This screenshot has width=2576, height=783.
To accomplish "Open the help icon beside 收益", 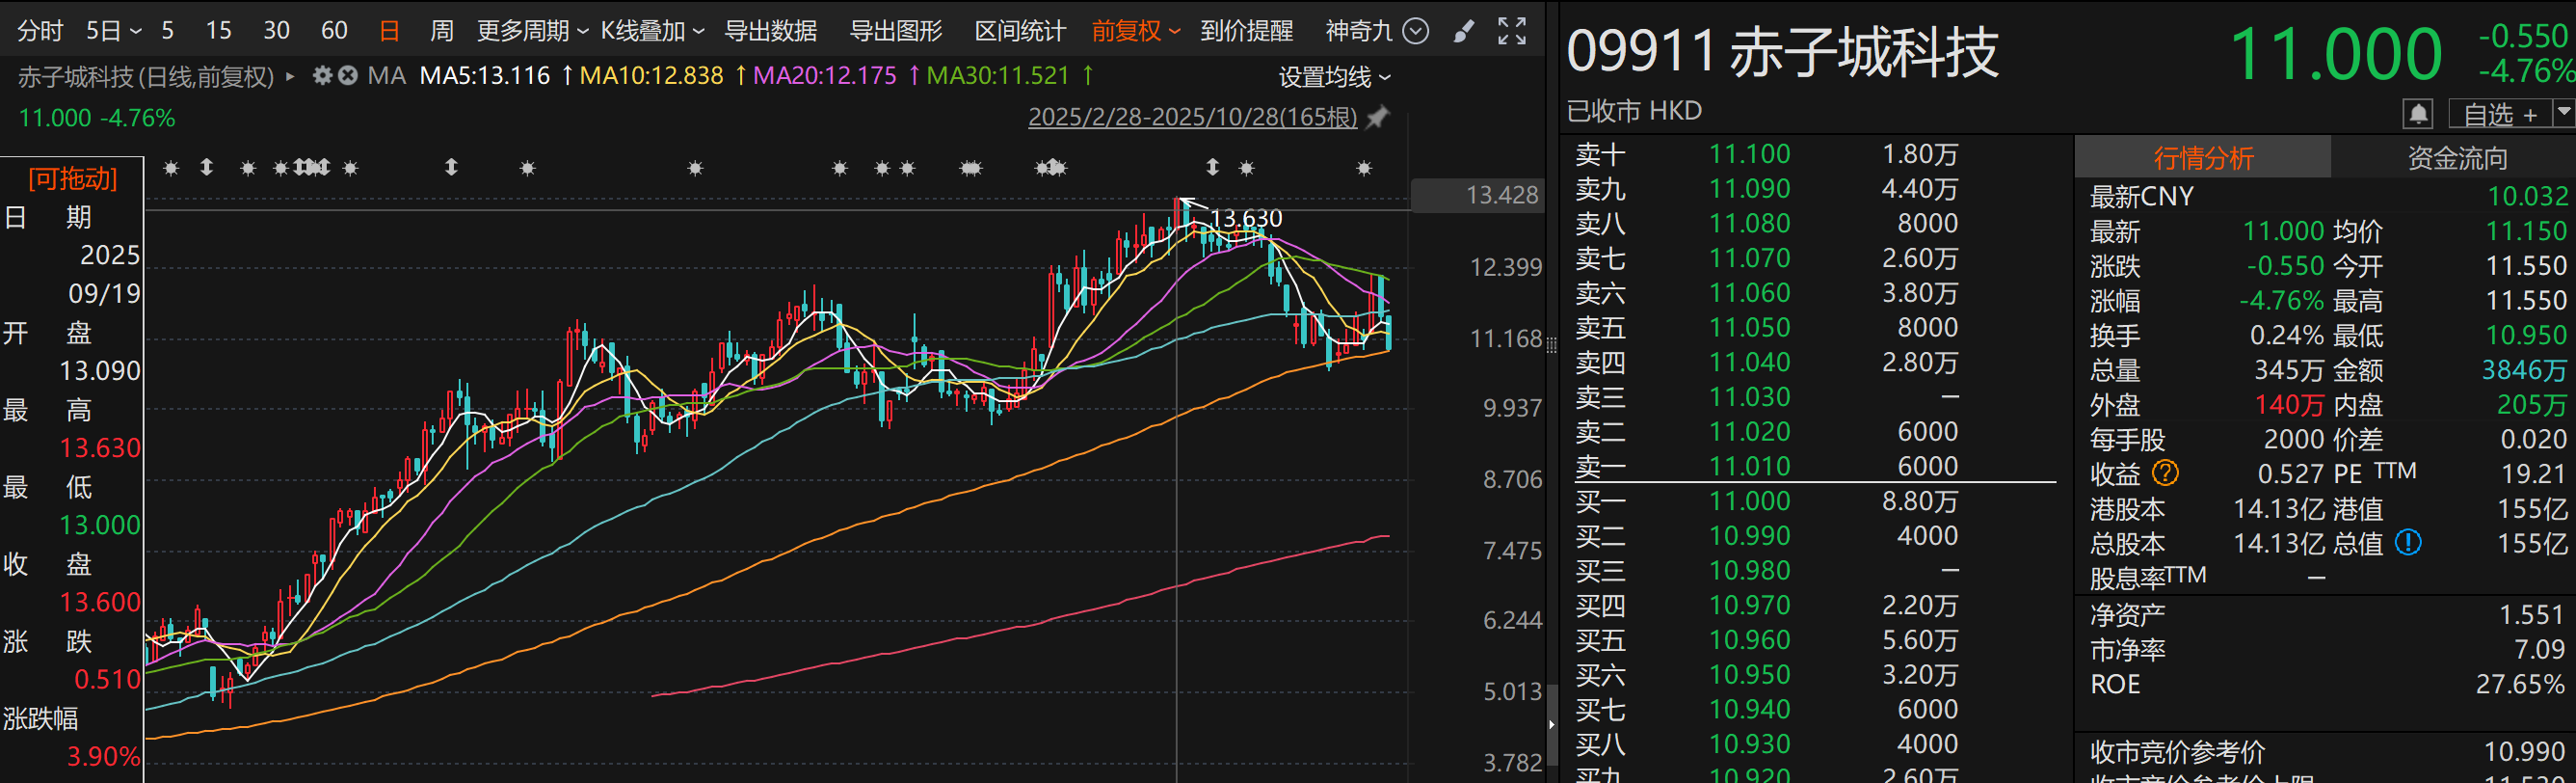I will [2165, 473].
